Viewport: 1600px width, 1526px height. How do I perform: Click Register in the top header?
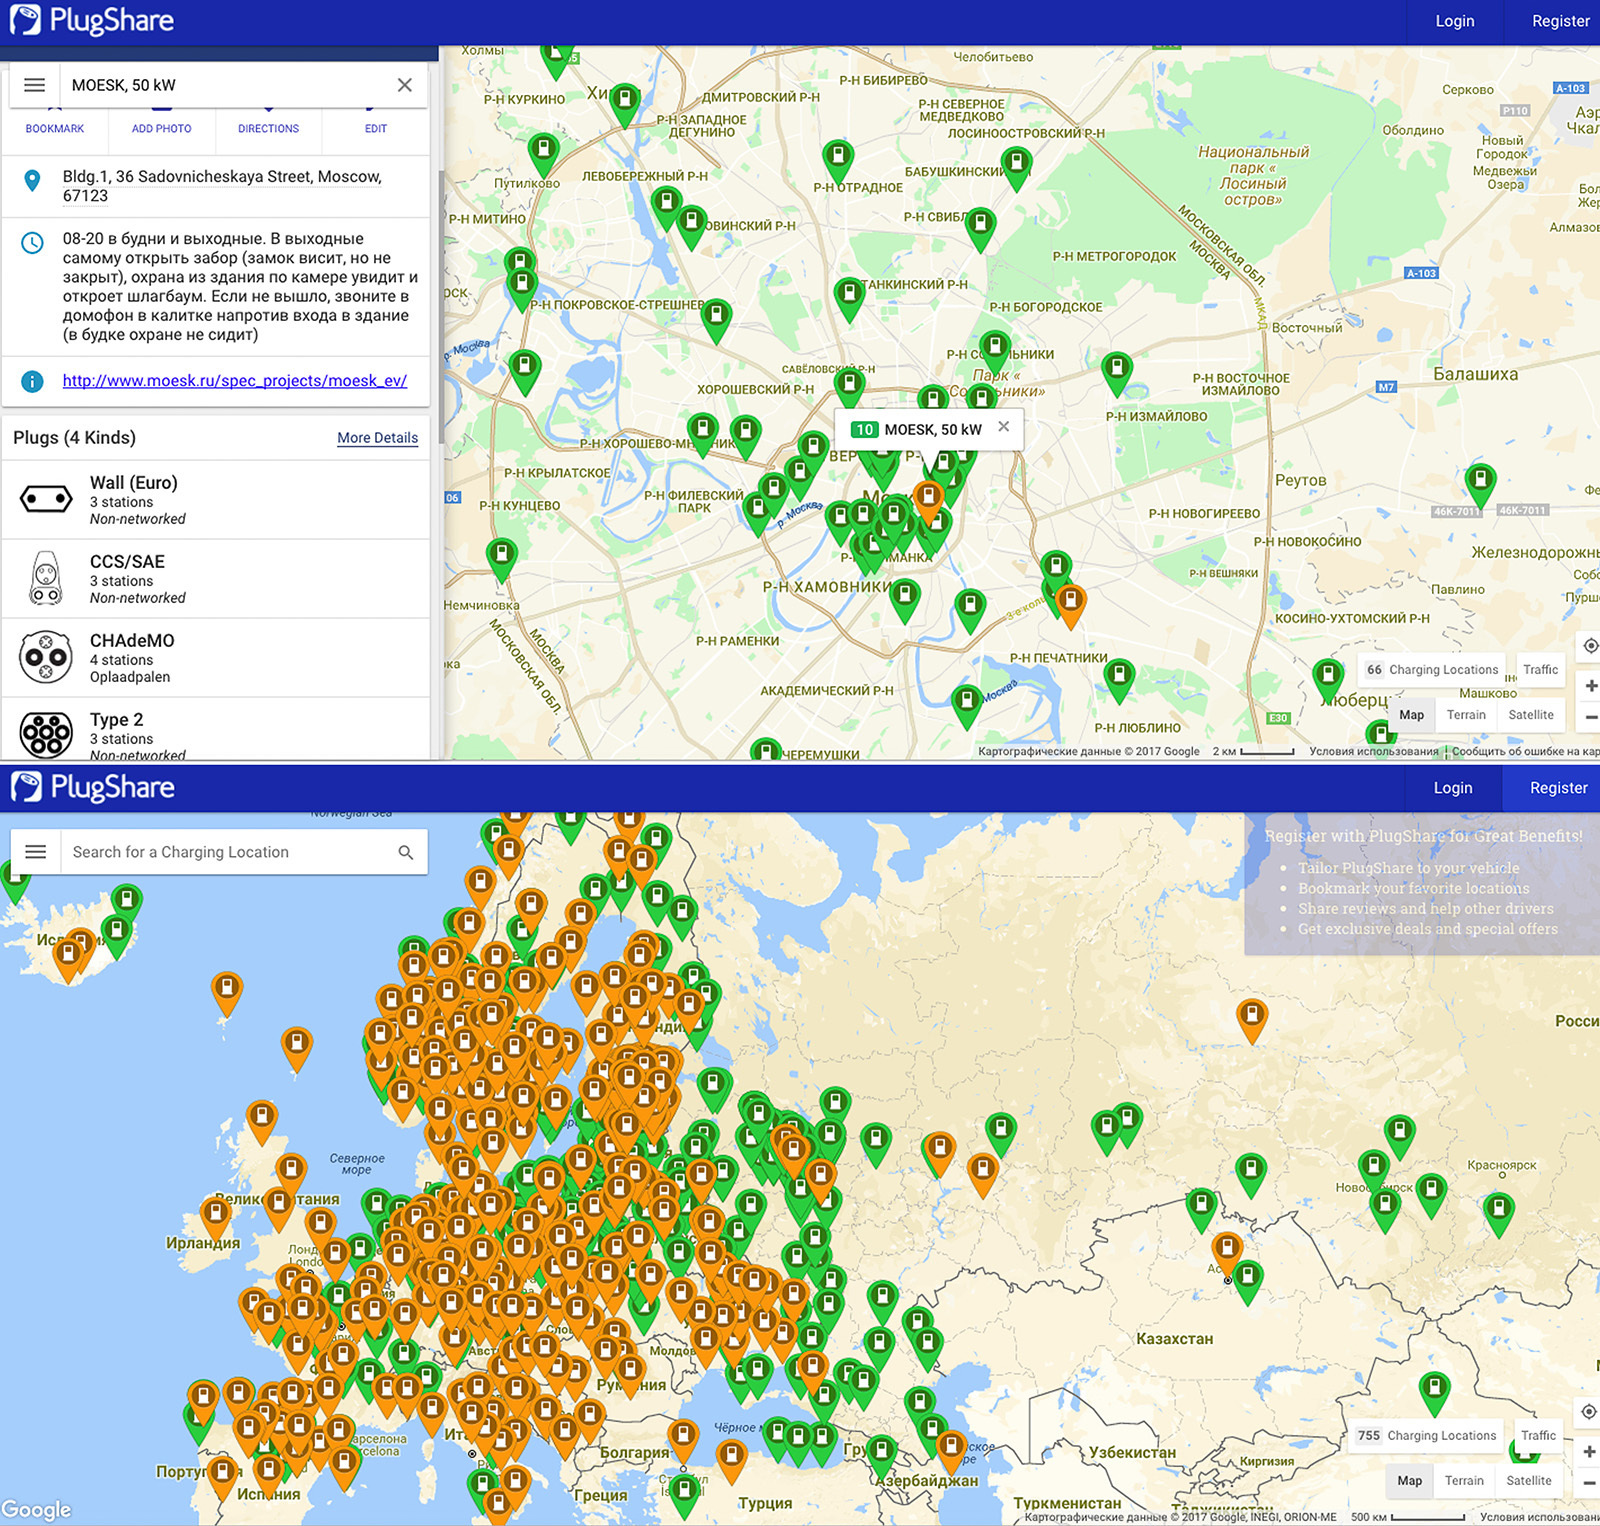coord(1560,21)
